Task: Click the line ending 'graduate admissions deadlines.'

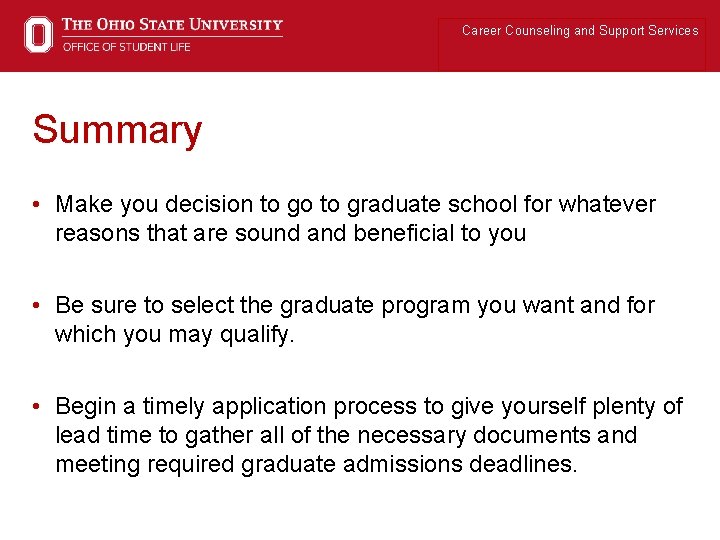Action: (316, 465)
